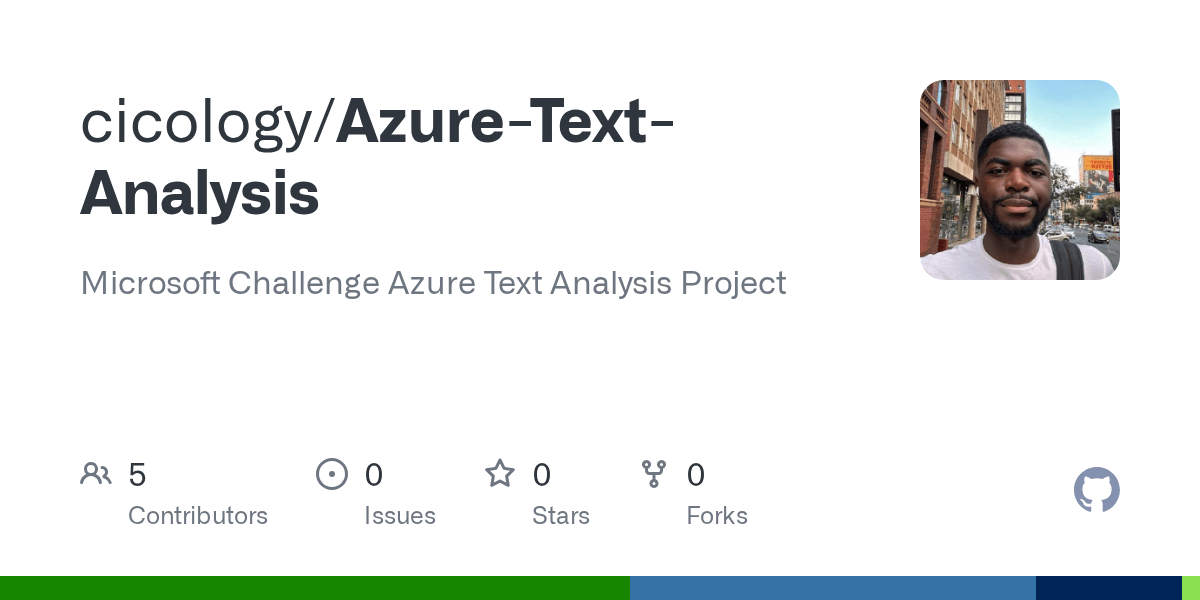
Task: Click the Forks branch icon
Action: 654,474
